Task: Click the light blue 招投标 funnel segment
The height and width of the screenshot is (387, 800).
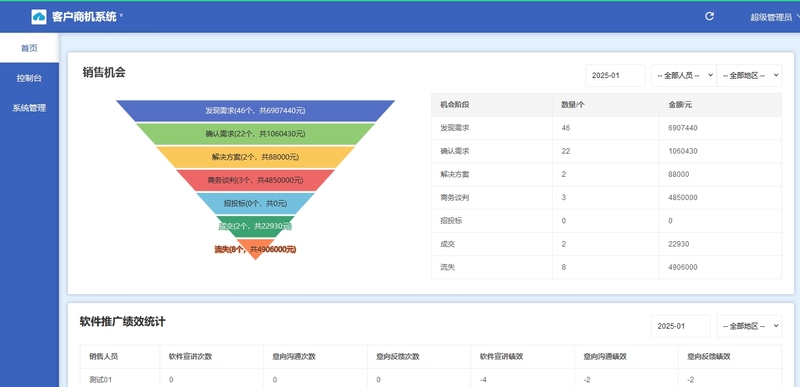Action: (255, 203)
